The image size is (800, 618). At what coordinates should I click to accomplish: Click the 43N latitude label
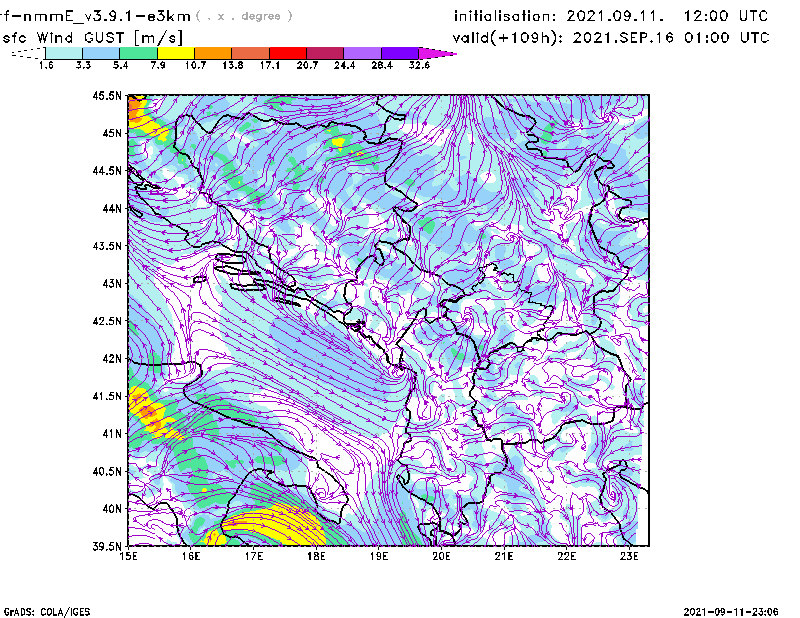click(x=112, y=283)
